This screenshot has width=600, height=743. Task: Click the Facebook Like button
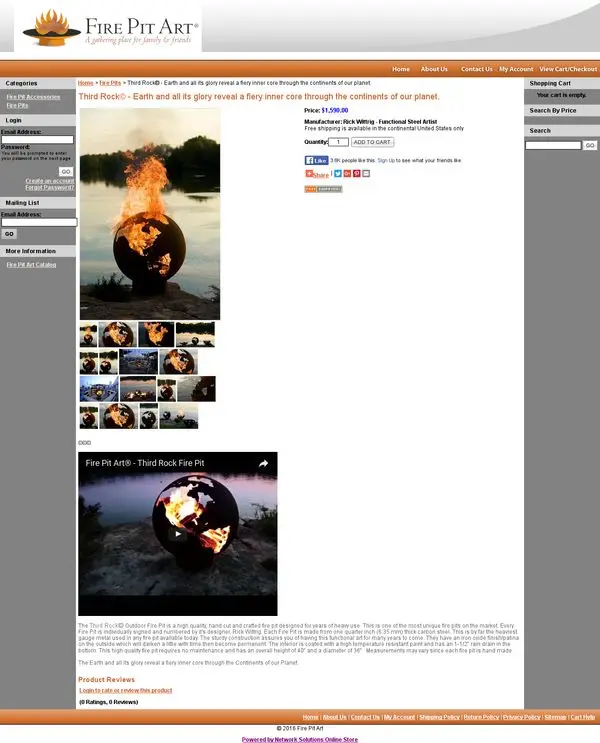(x=316, y=160)
